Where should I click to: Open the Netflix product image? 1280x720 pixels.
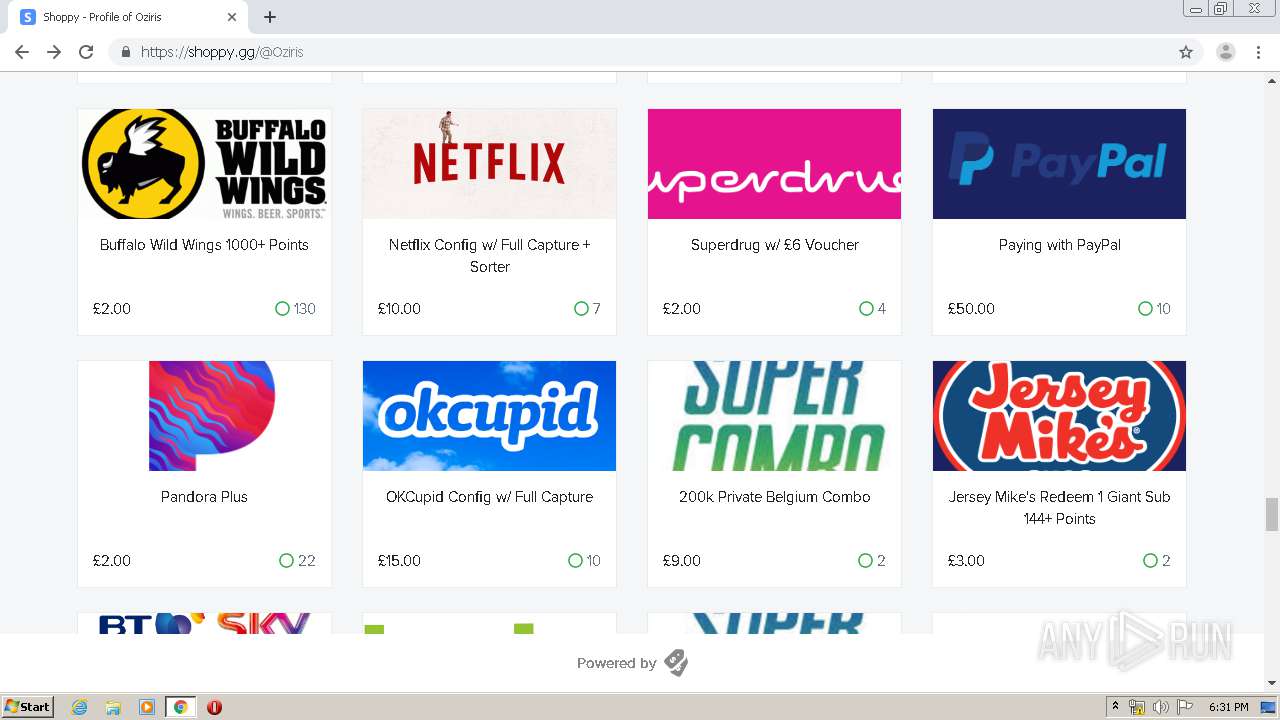[489, 164]
